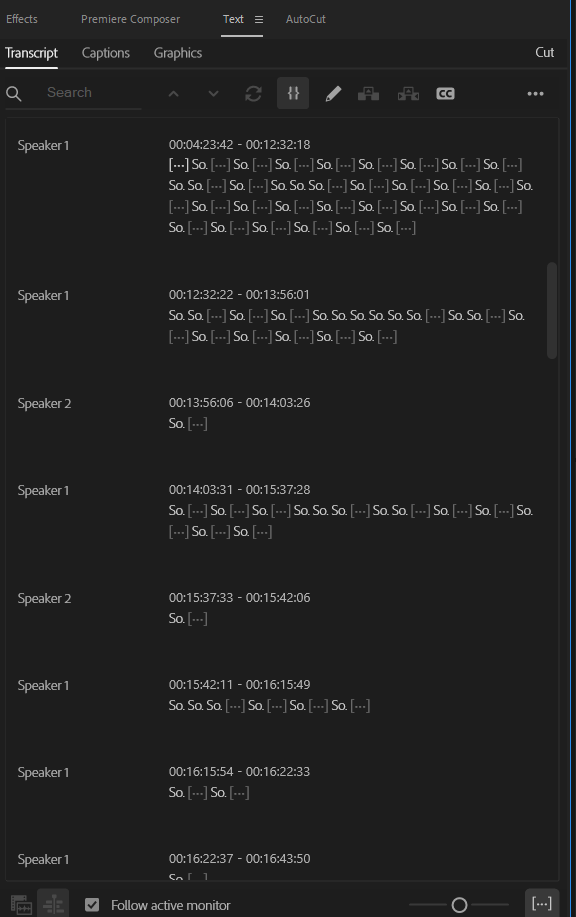Click the Premiere Composer menu item
576x917 pixels.
click(x=130, y=18)
